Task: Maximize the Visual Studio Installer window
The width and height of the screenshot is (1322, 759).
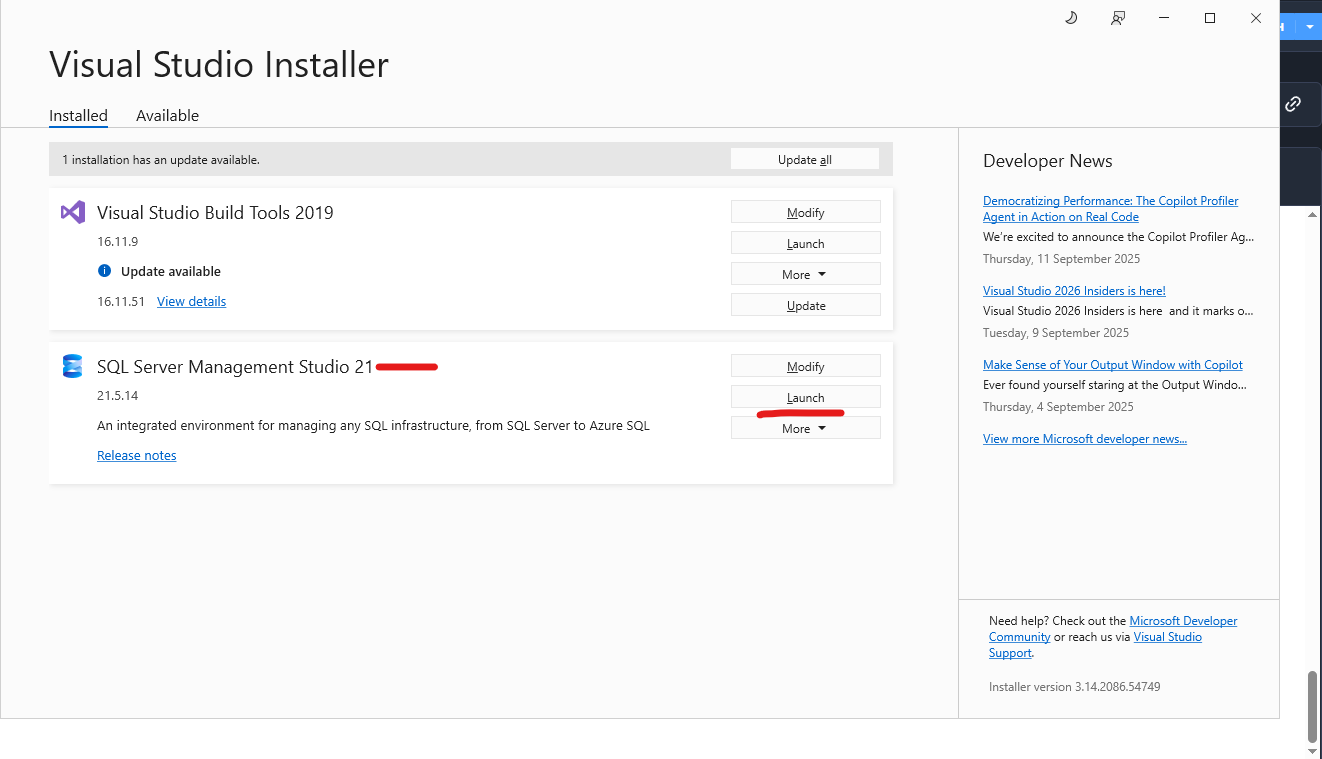Action: (1210, 18)
